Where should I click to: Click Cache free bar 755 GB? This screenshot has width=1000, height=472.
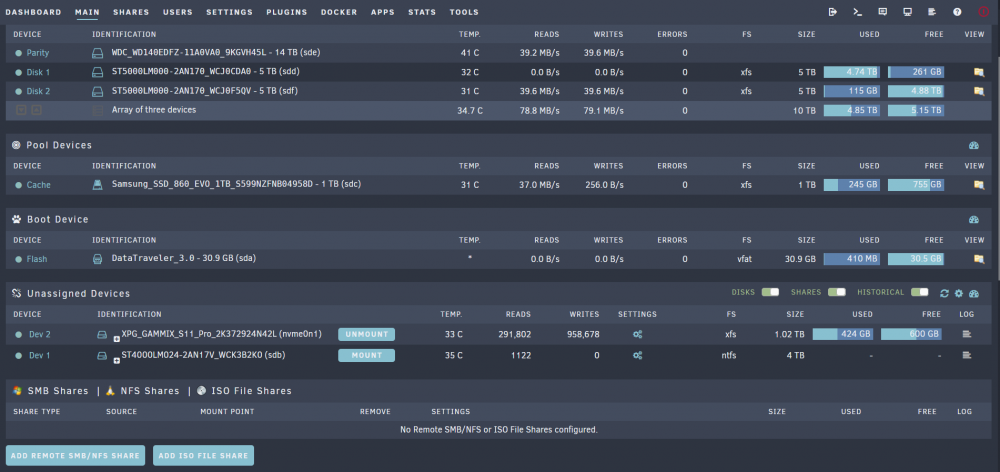pyautogui.click(x=916, y=185)
